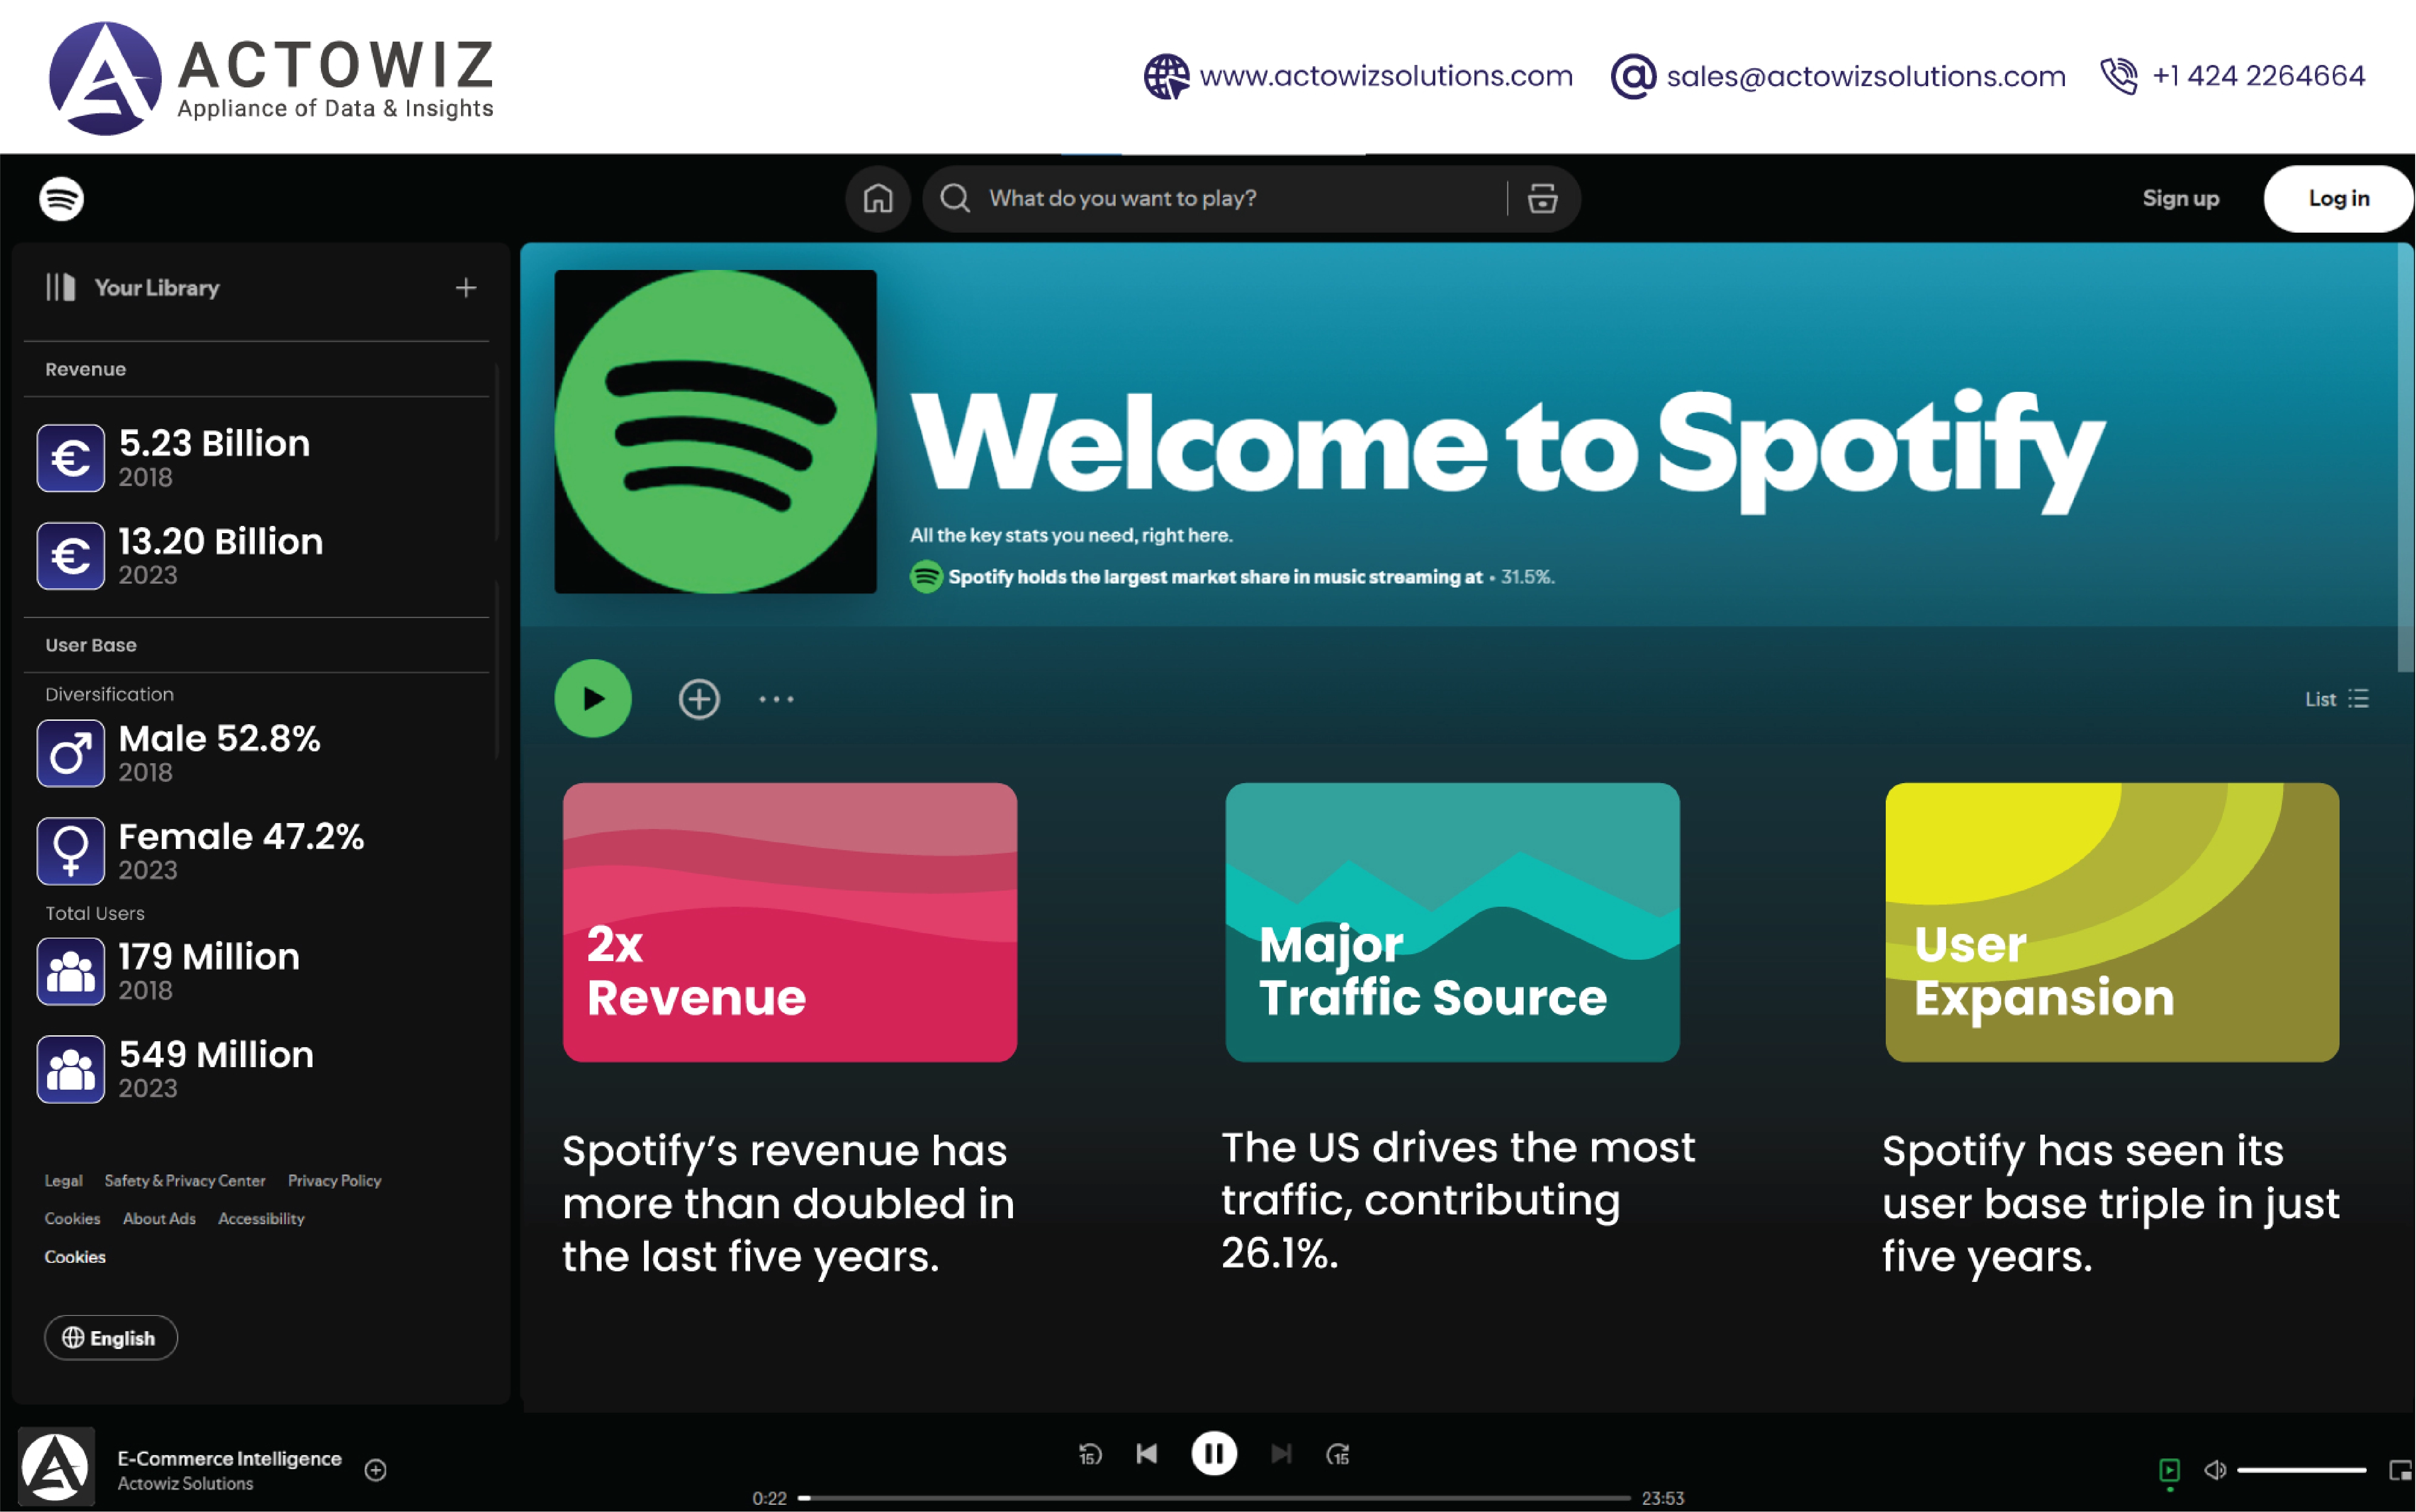
Task: Click users icon beside 549 Million
Action: [71, 1069]
